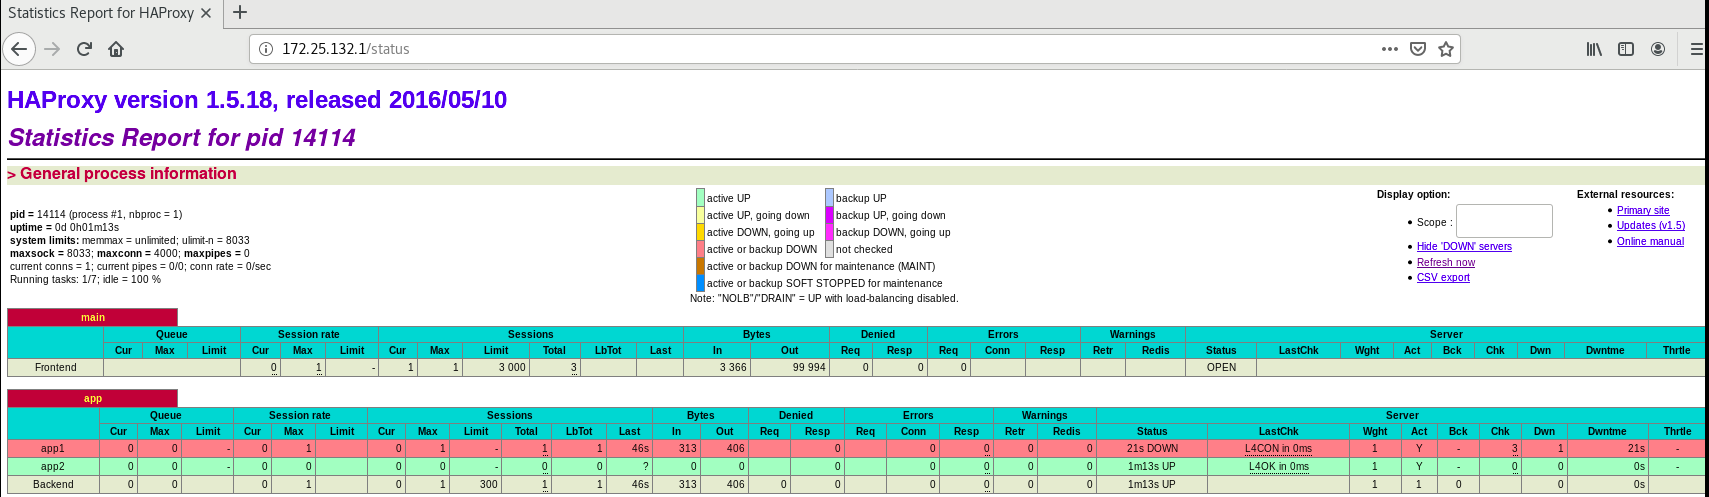Click the Frontend row label
Image resolution: width=1709 pixels, height=497 pixels.
click(x=55, y=367)
